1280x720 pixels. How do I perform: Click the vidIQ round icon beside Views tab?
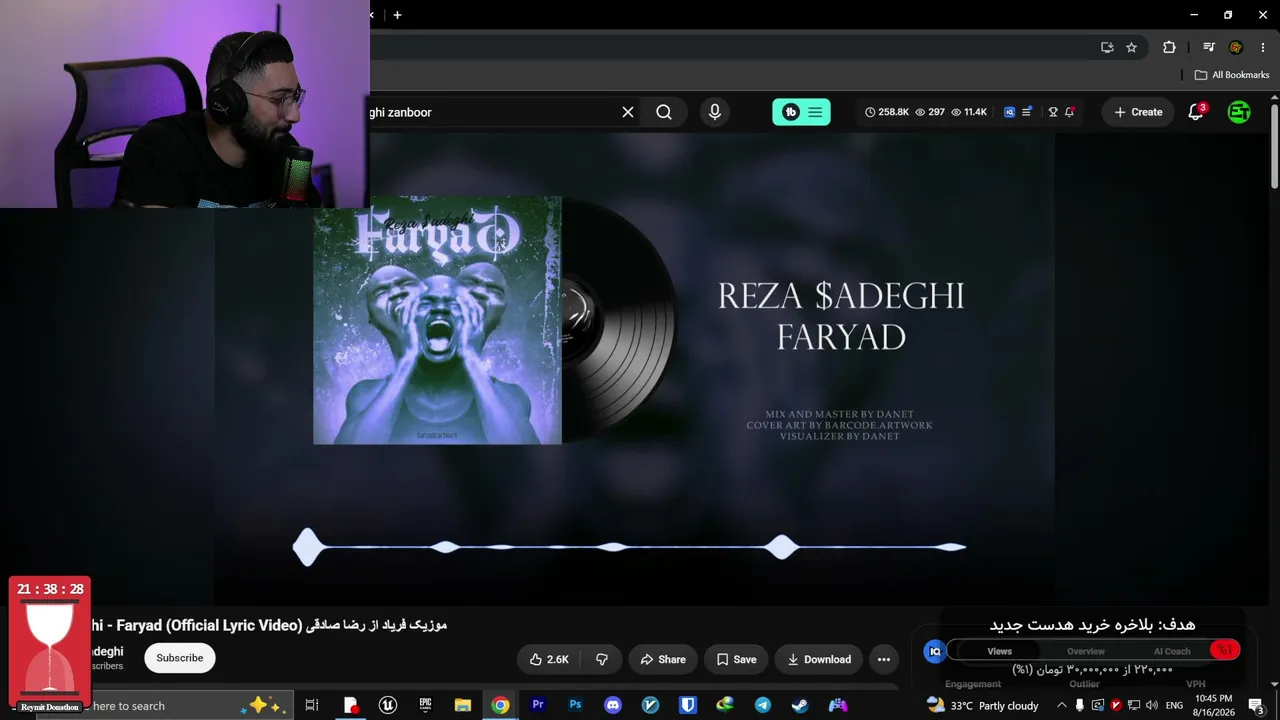[935, 651]
